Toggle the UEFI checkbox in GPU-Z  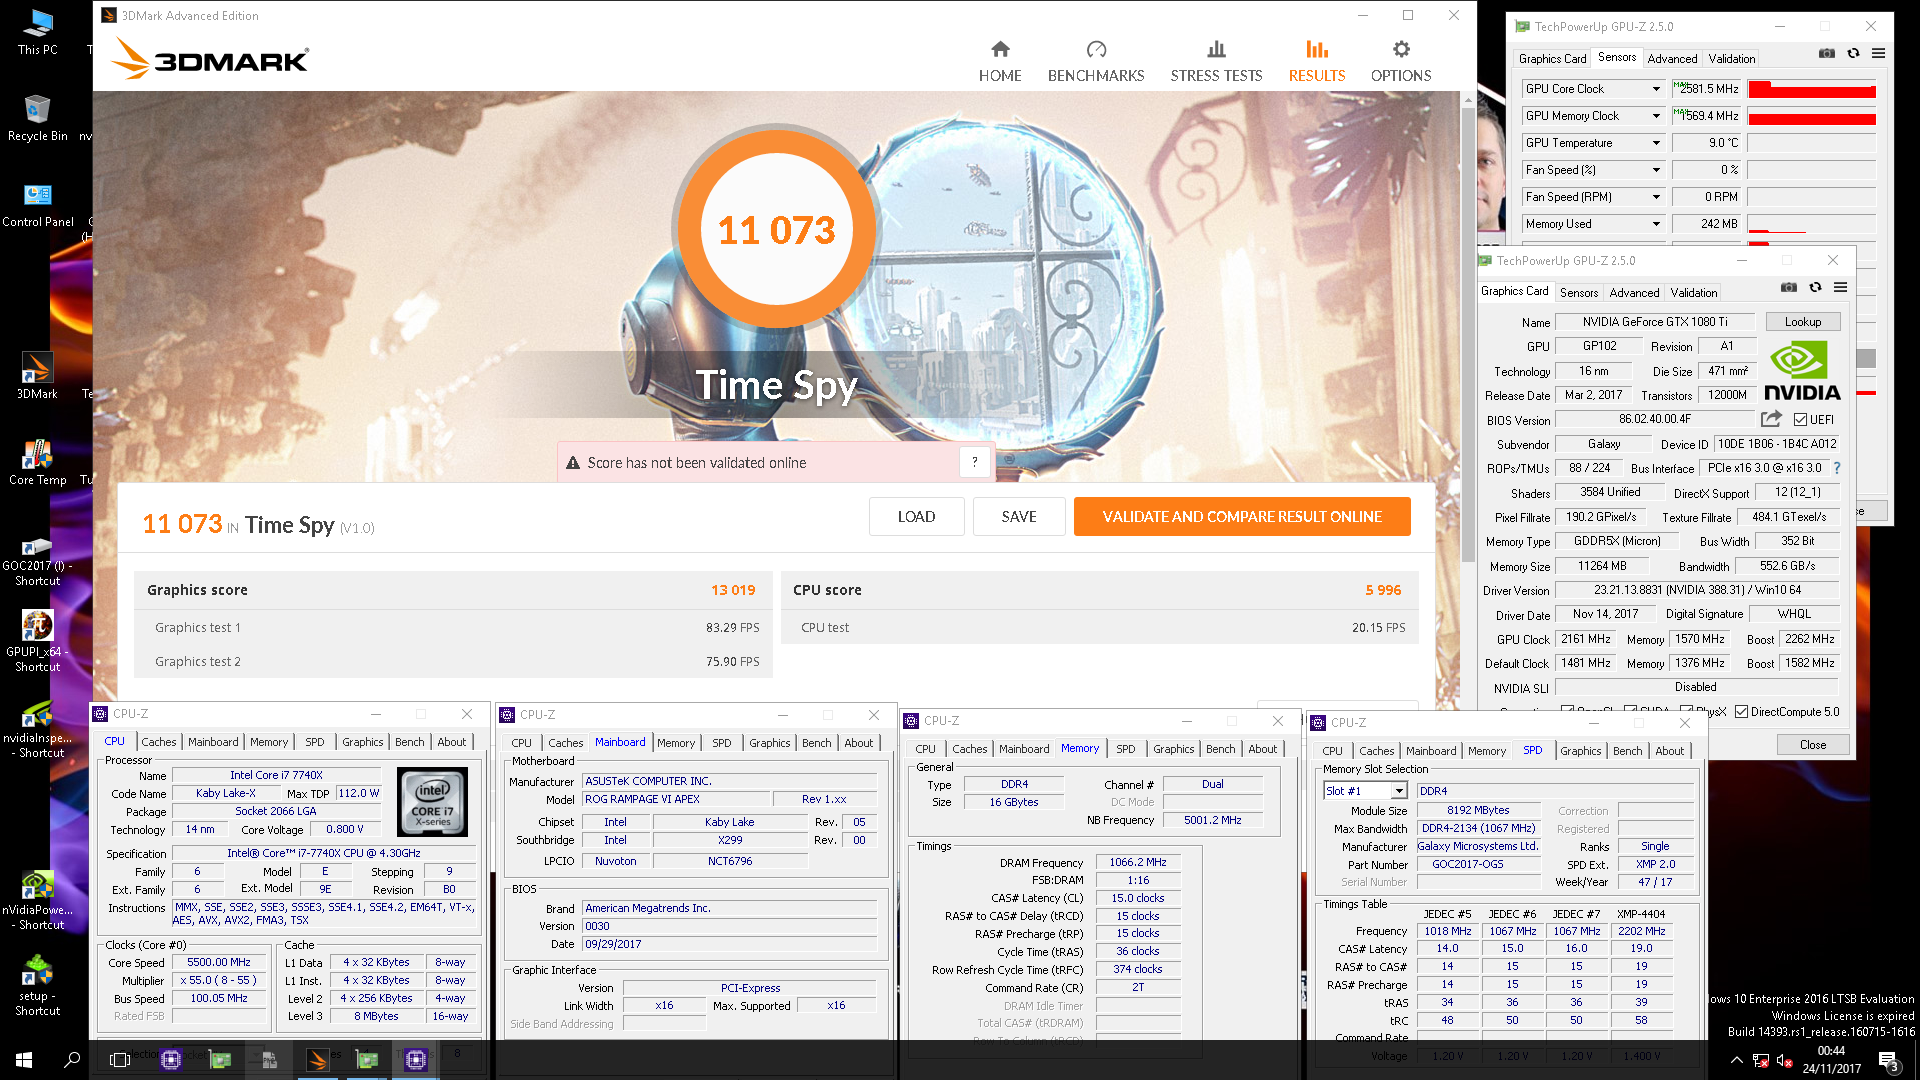1800,420
